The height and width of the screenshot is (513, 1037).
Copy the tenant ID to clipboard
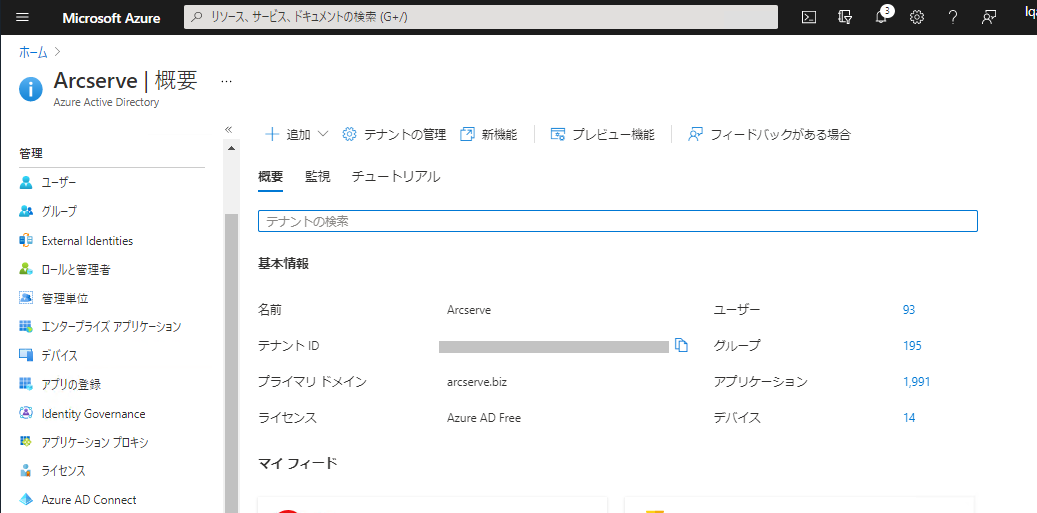(681, 345)
